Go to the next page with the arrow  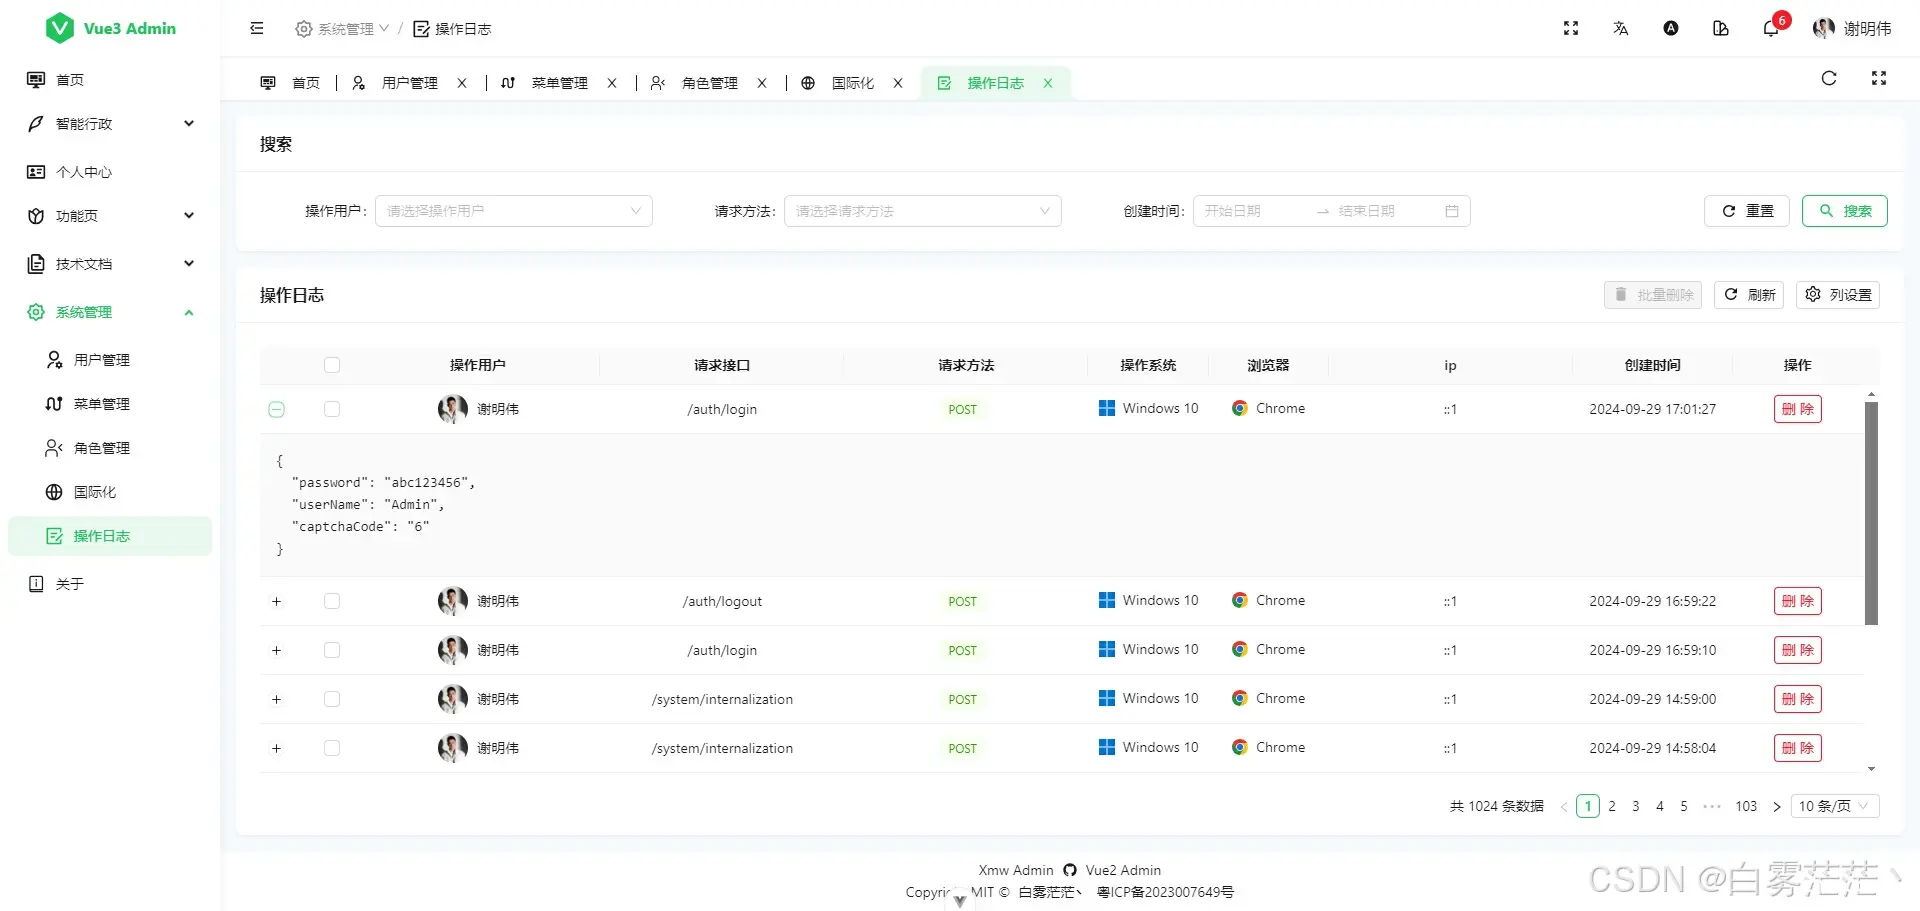1777,806
